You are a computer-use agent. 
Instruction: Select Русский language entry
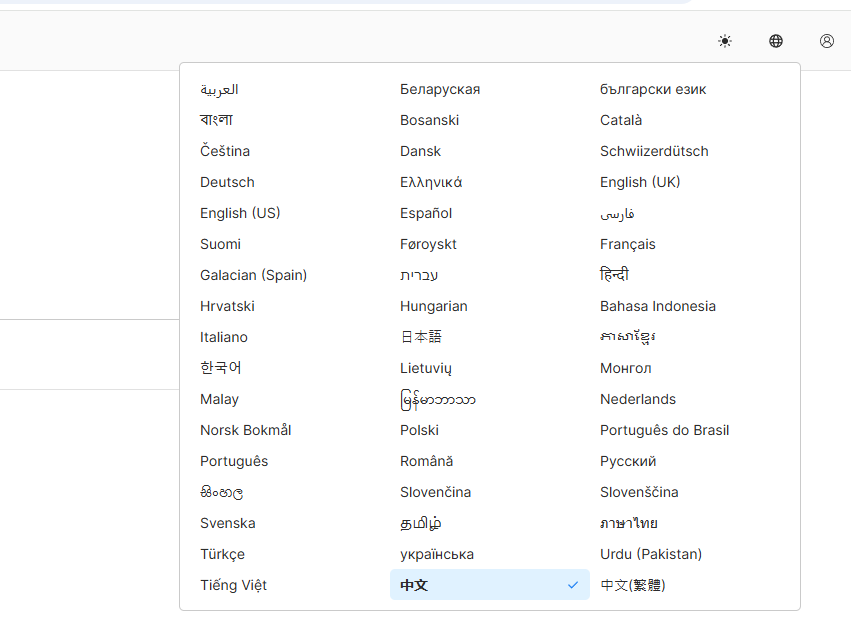click(628, 461)
